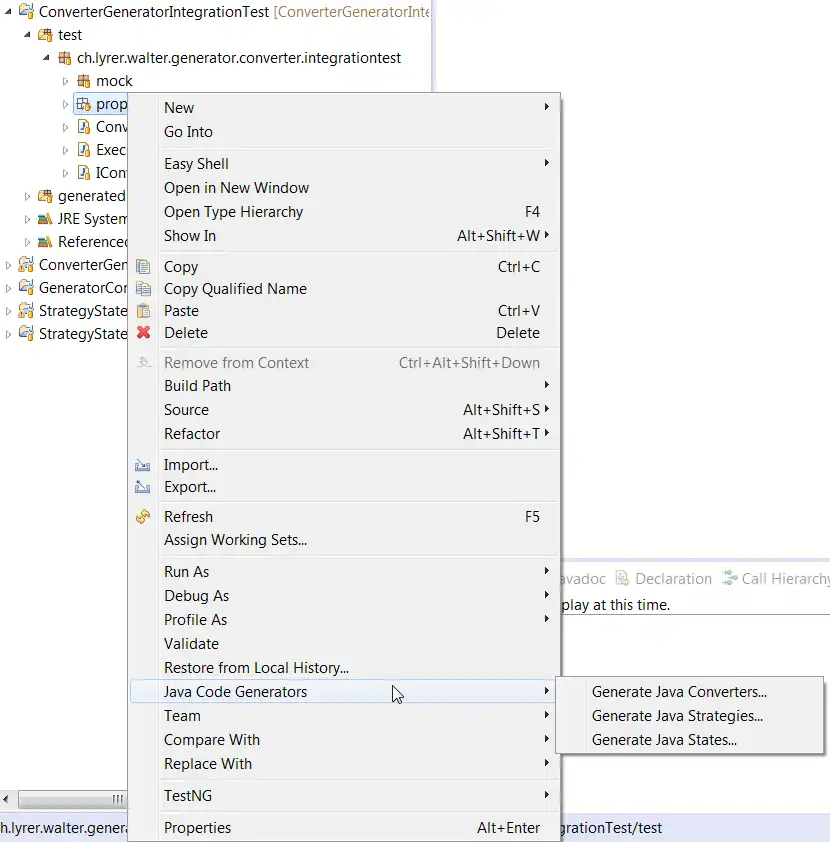830x842 pixels.
Task: Collapse the ch.lyrer.walter package node
Action: (x=47, y=57)
